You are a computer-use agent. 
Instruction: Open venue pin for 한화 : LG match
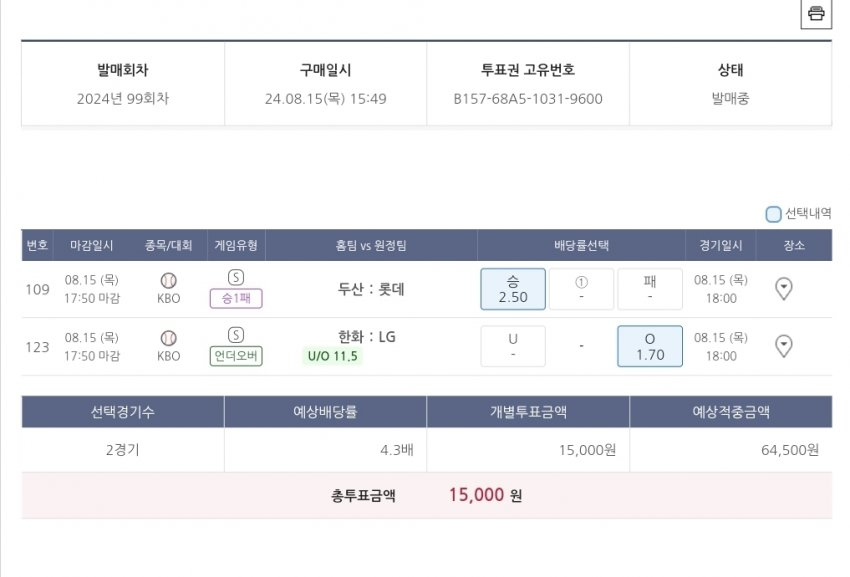785,346
